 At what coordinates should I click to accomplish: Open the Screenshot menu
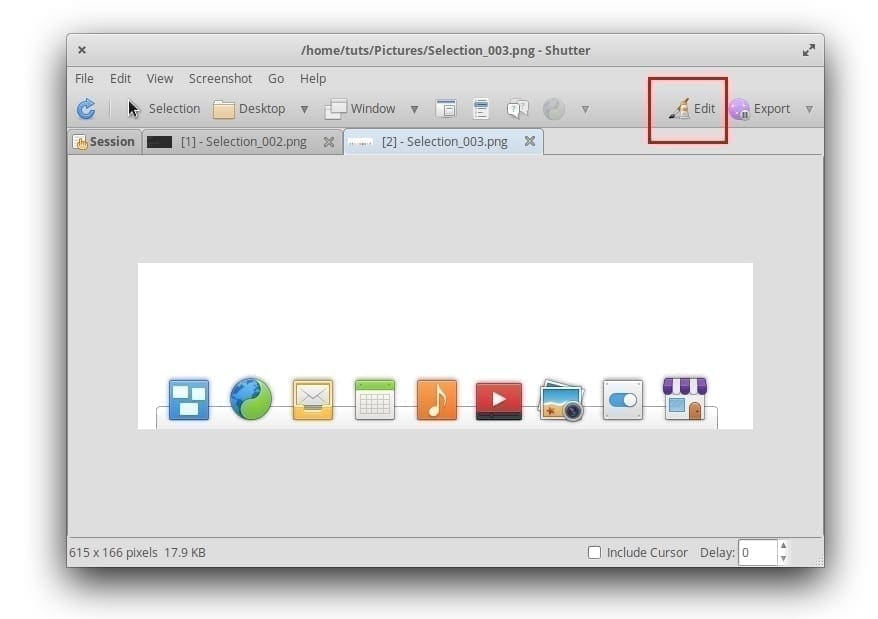coord(220,78)
